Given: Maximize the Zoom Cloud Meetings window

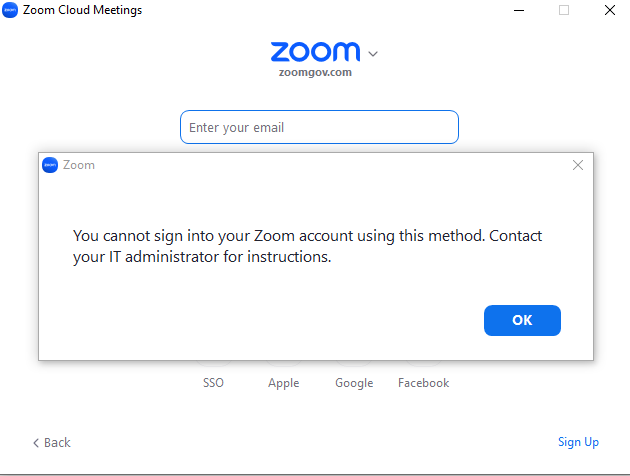Looking at the screenshot, I should point(564,10).
